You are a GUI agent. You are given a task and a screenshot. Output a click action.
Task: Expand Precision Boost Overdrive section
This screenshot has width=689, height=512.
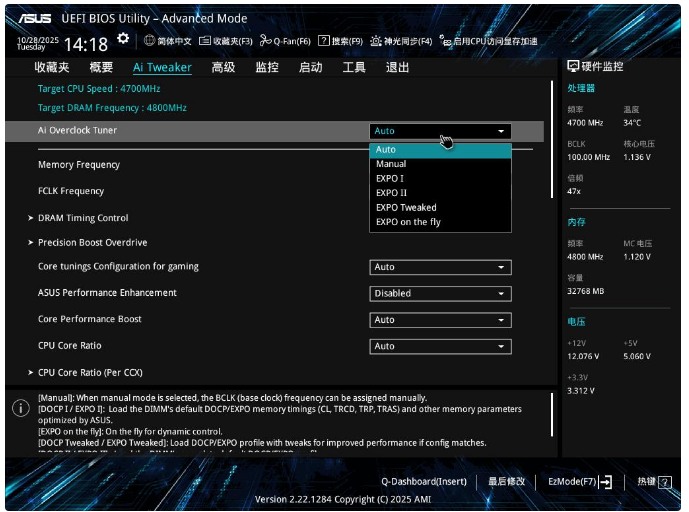coord(92,242)
